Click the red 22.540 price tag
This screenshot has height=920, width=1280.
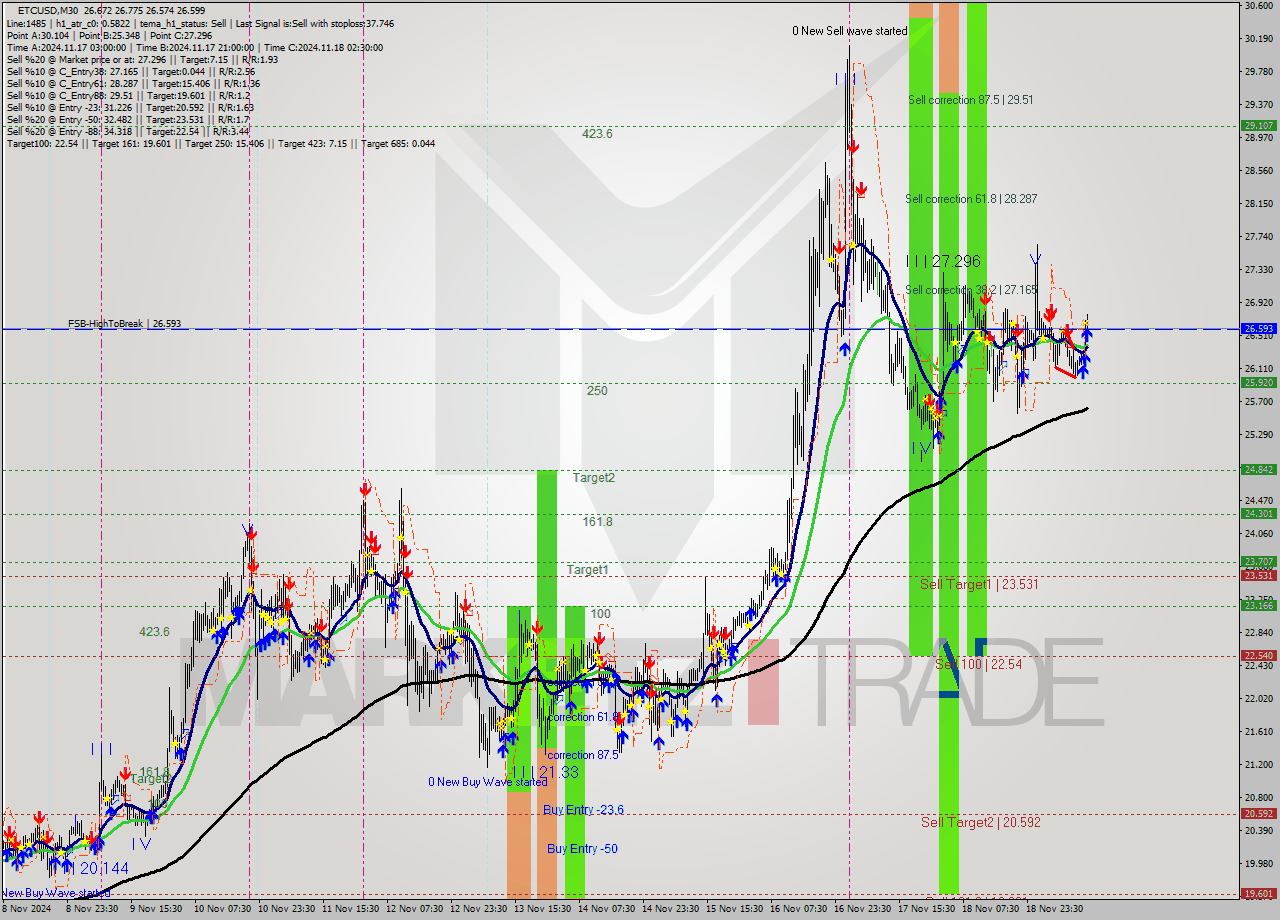(x=1258, y=656)
